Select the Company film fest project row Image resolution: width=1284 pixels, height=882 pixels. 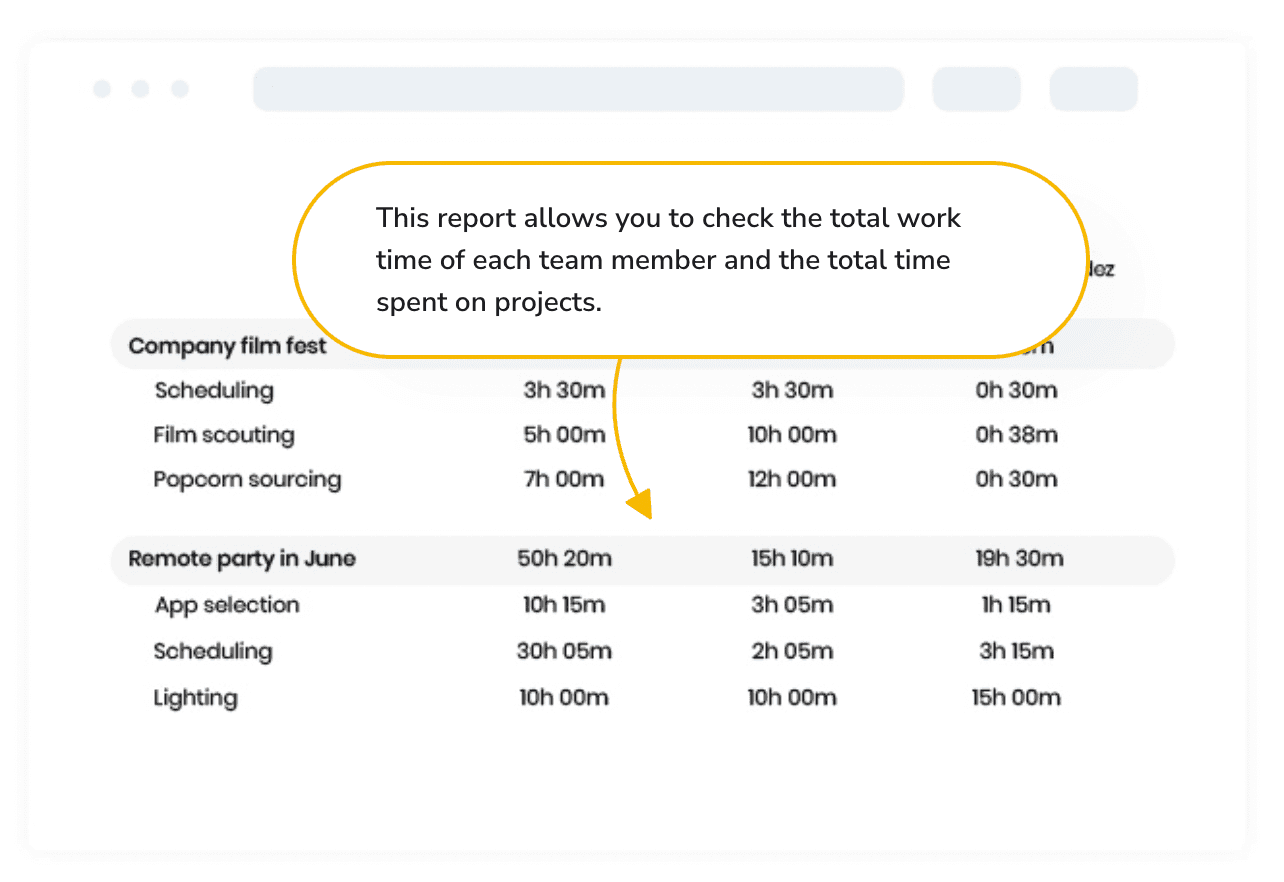[x=642, y=345]
